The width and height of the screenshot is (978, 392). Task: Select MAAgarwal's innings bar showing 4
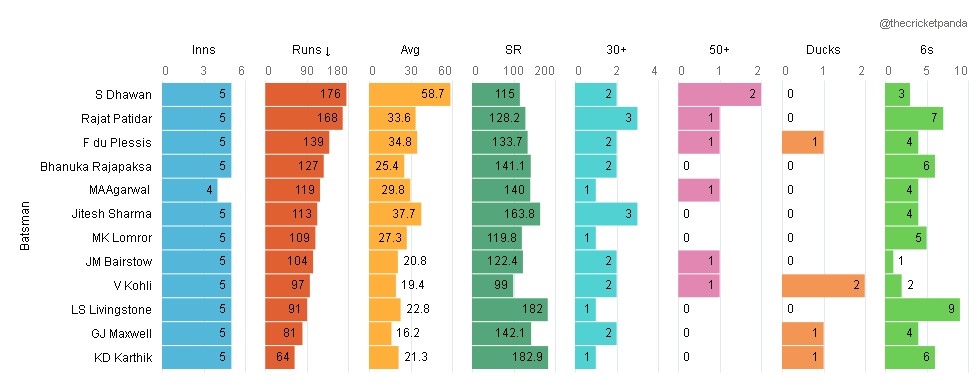coord(190,190)
